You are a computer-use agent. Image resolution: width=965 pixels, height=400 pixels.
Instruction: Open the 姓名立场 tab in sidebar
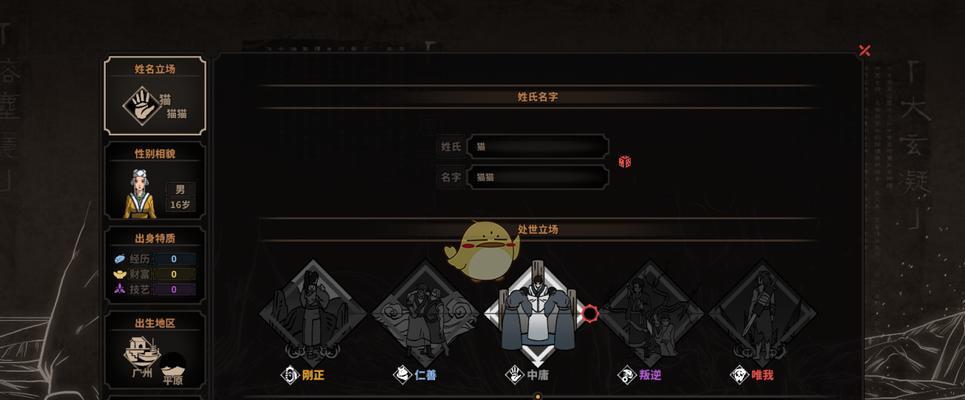click(155, 95)
